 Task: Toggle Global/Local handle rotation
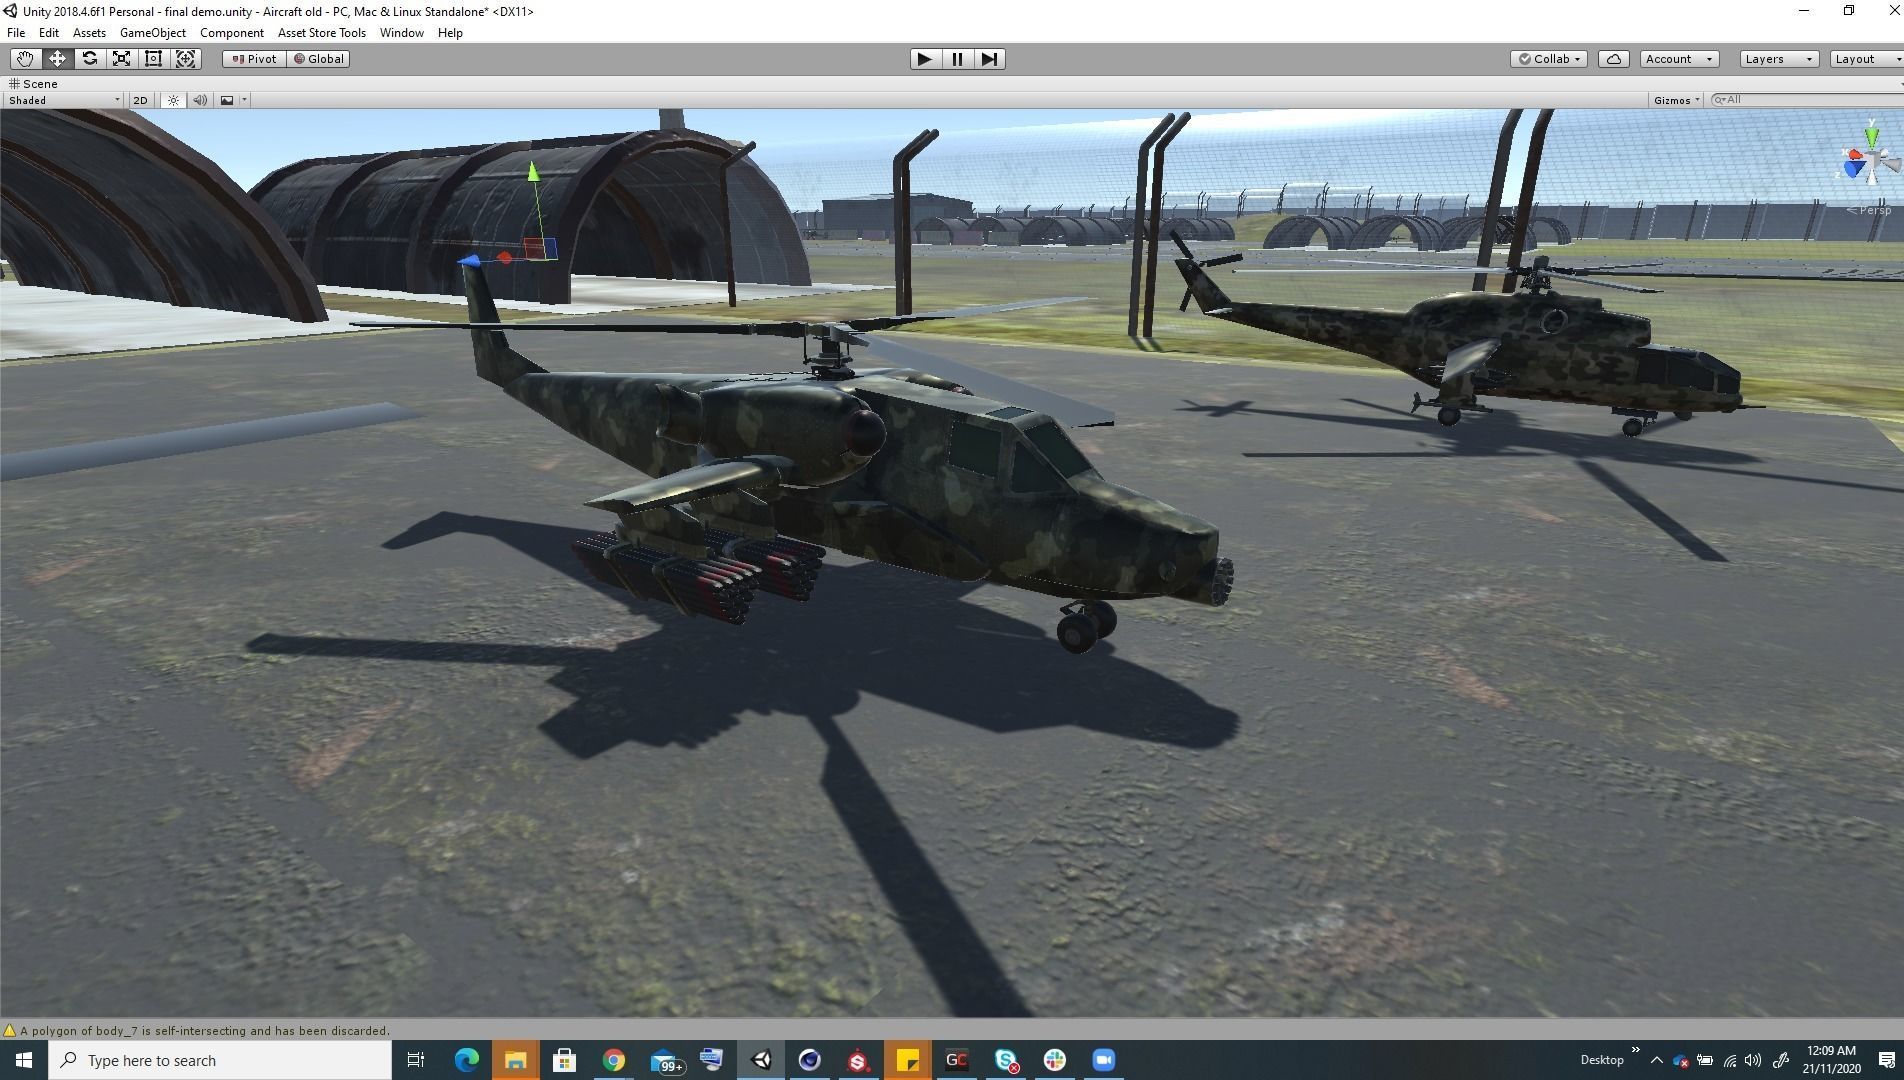[x=318, y=59]
